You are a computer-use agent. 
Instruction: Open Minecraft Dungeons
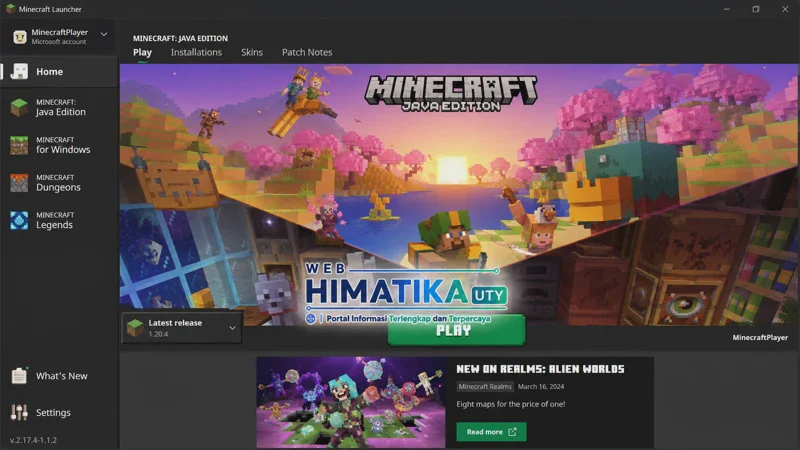pos(59,183)
